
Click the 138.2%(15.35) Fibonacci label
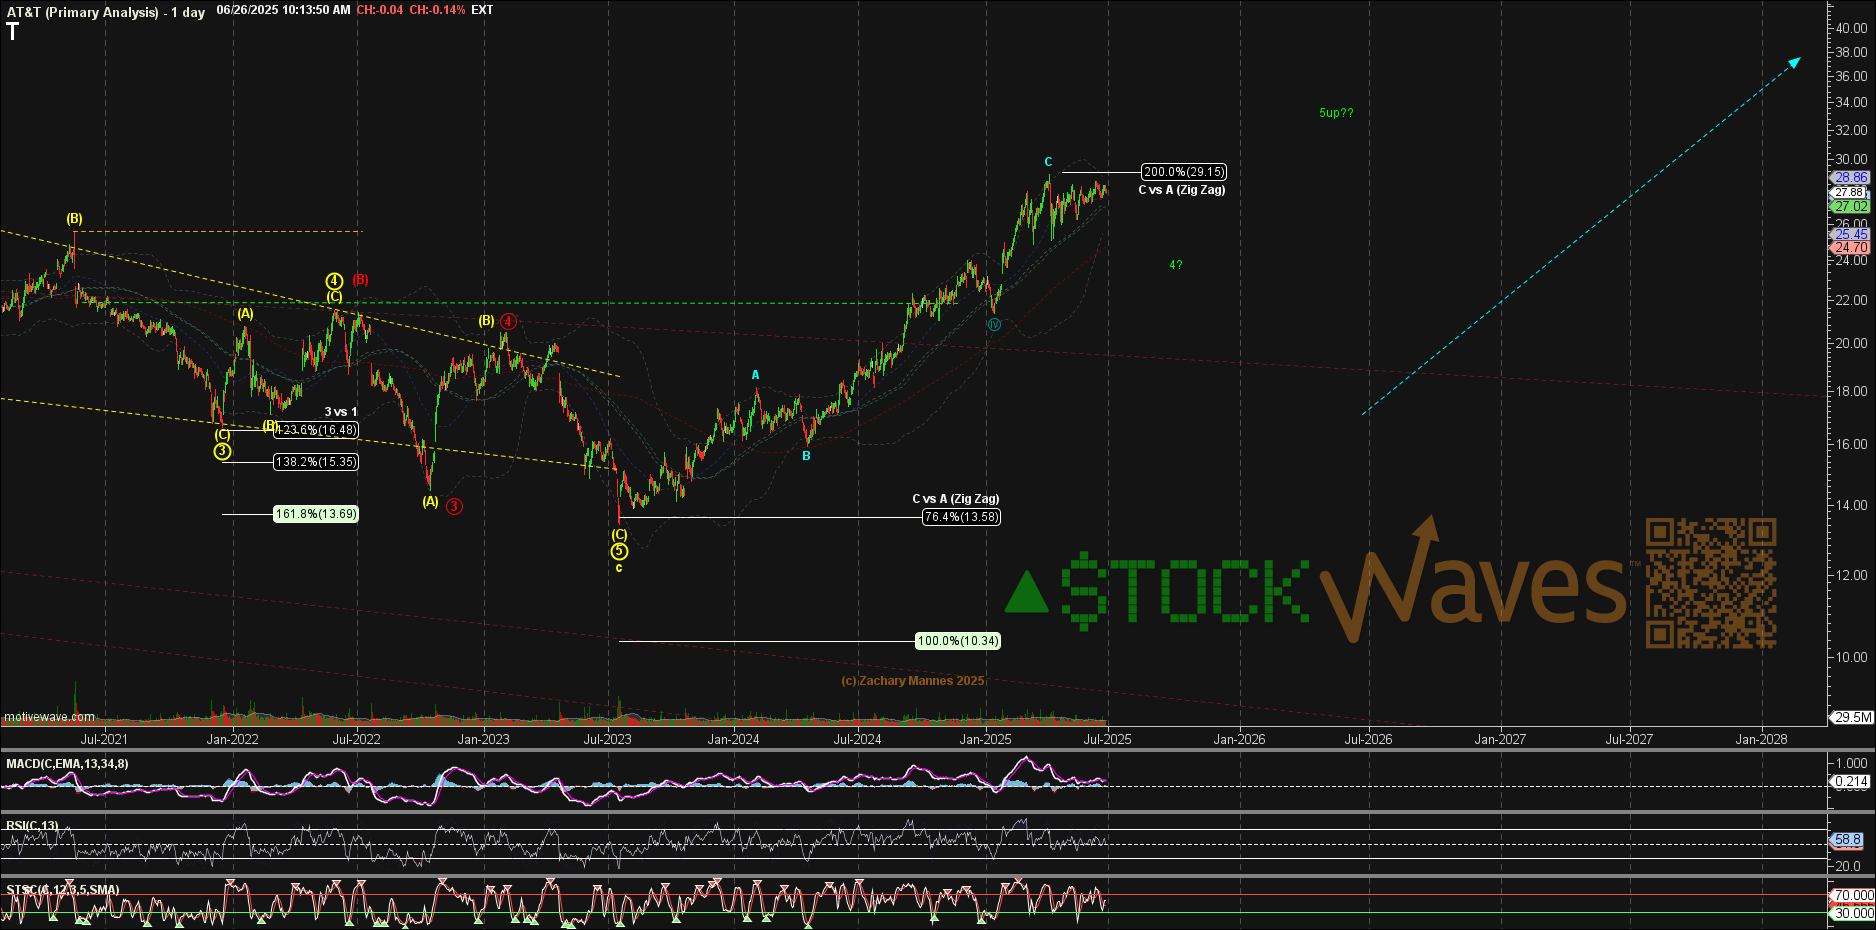316,462
